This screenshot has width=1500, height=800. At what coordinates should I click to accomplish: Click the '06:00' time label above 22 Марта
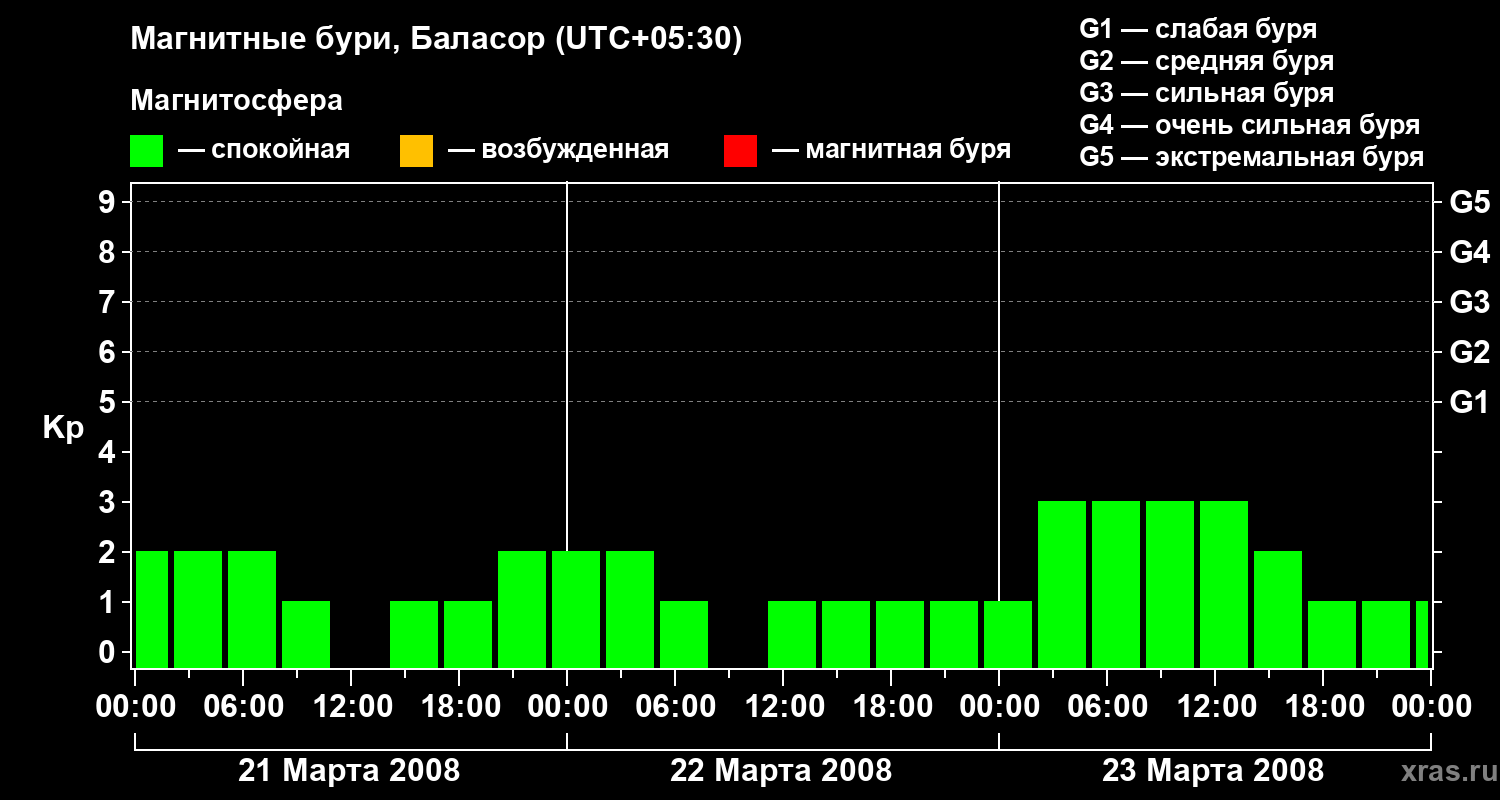tap(675, 707)
